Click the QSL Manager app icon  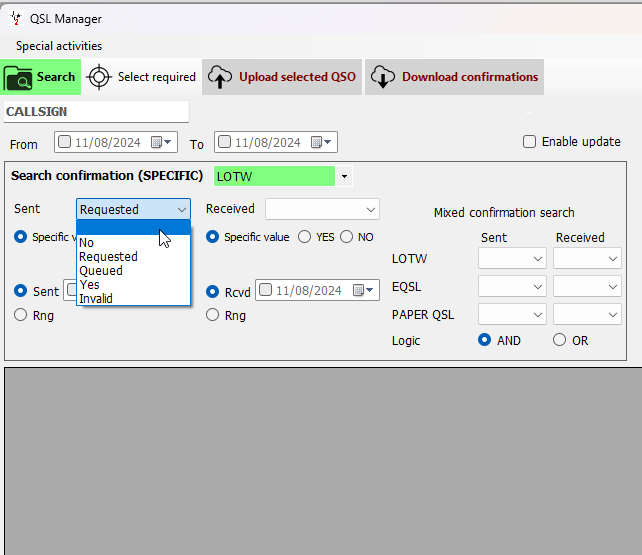pos(16,18)
